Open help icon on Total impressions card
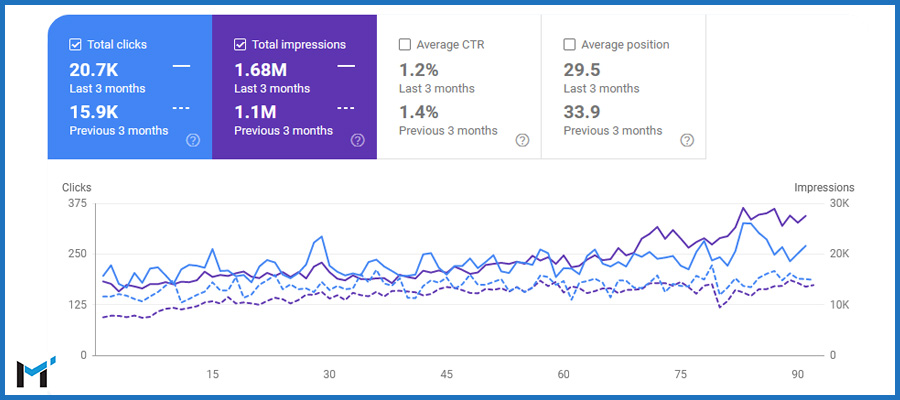The height and width of the screenshot is (400, 900). (358, 140)
